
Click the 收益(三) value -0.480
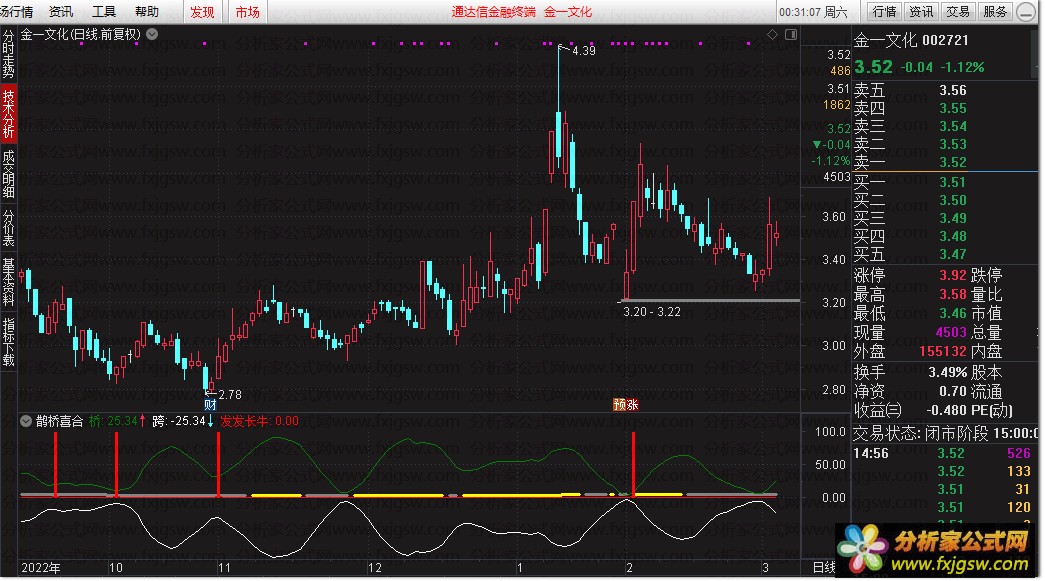(946, 410)
